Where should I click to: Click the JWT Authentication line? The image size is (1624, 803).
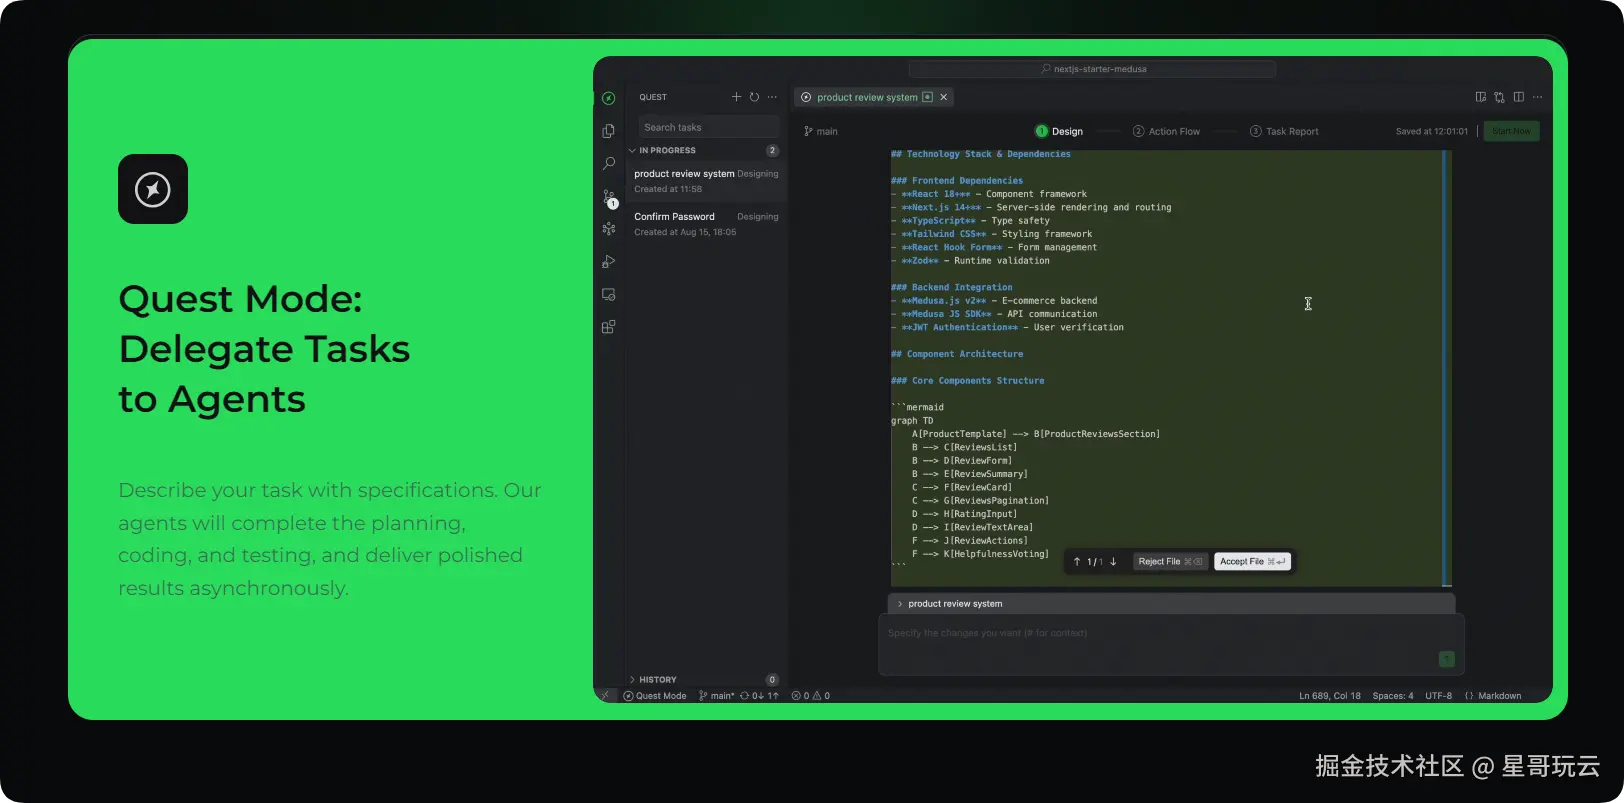coord(1007,327)
